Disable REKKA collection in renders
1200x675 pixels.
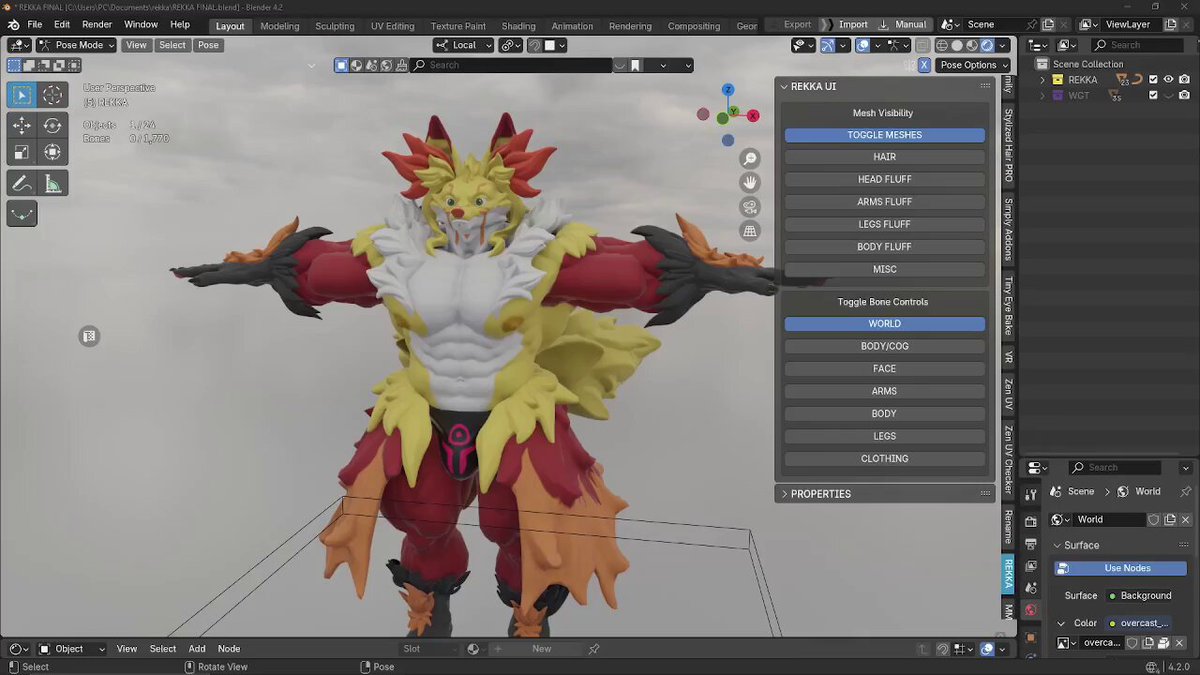click(x=1184, y=80)
